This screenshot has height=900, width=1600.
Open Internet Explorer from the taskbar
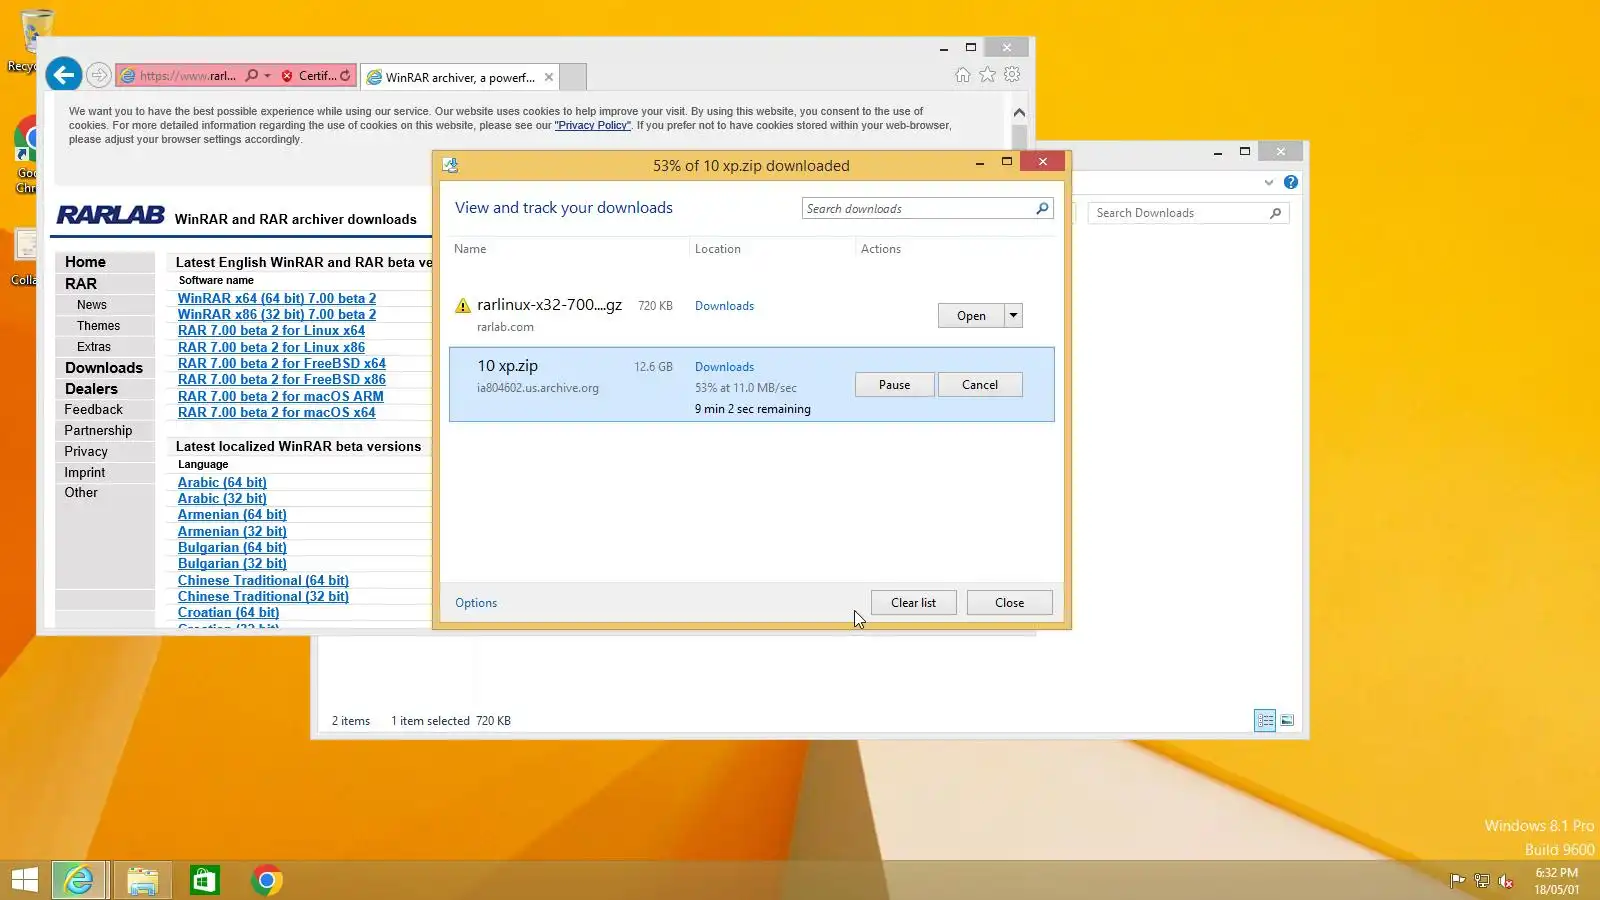(79, 880)
